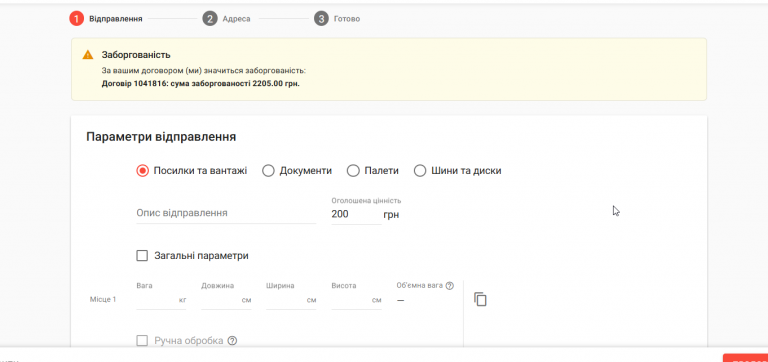Select Посилки та вантажі radio button
The width and height of the screenshot is (768, 362).
point(142,171)
